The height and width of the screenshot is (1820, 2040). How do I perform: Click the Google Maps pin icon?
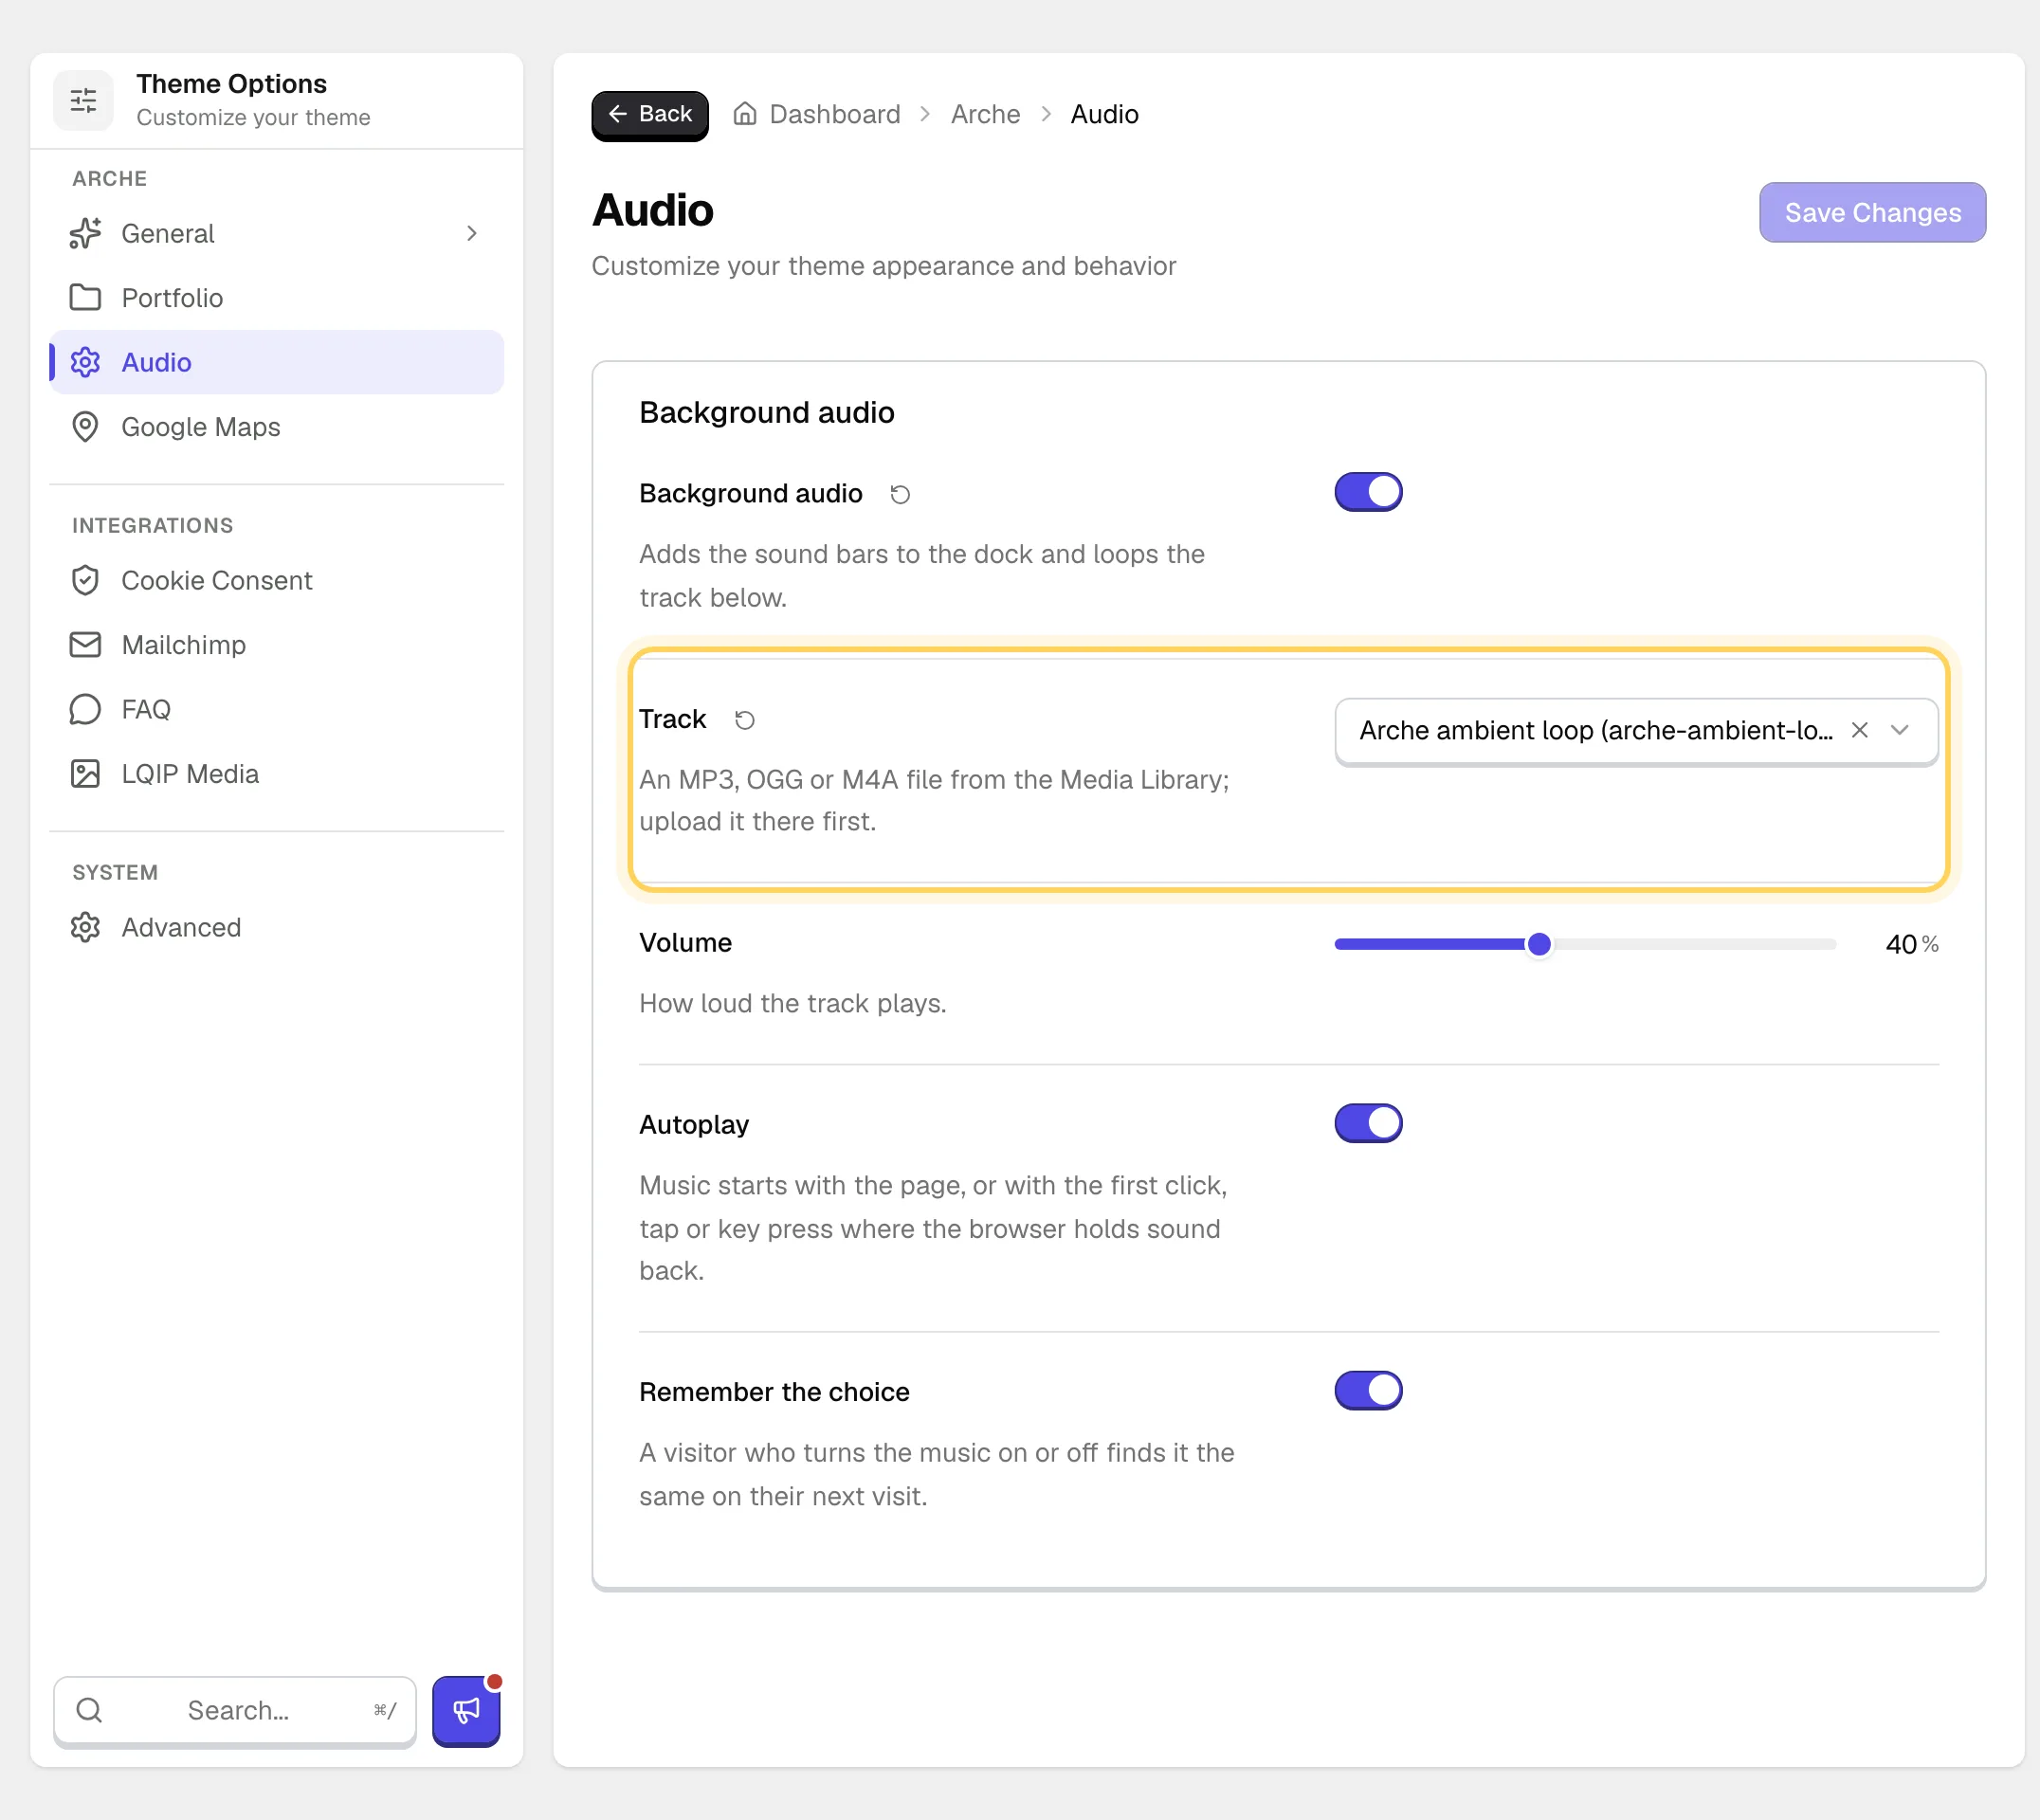85,427
